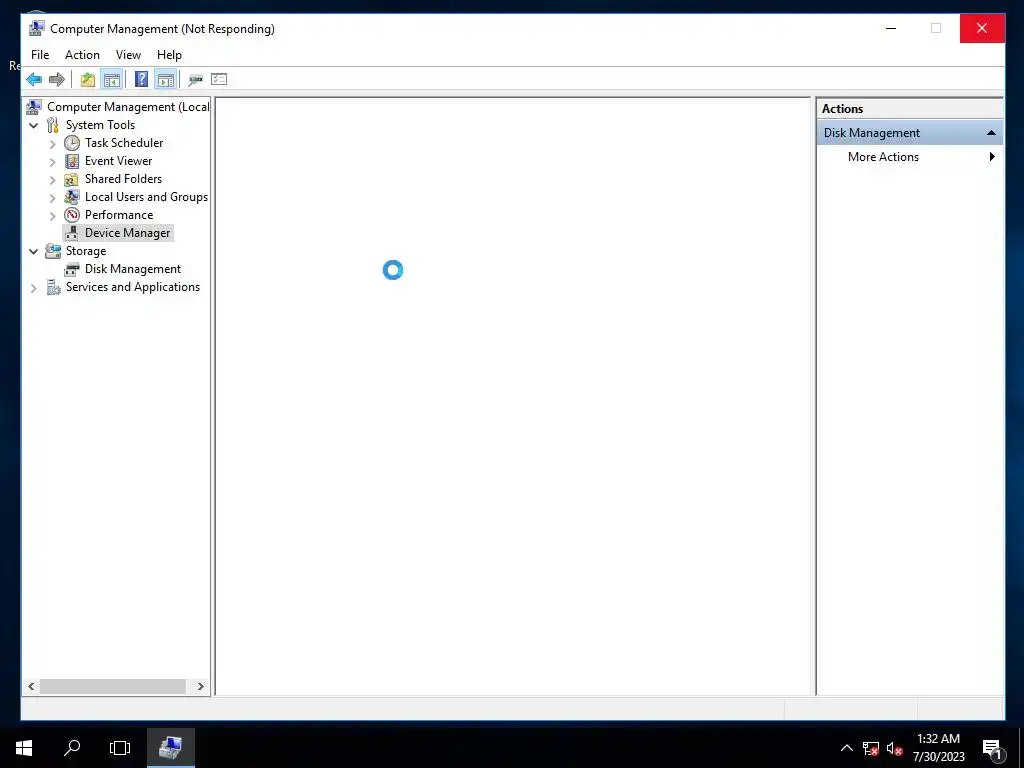Select Local Users and Groups

[x=146, y=197]
